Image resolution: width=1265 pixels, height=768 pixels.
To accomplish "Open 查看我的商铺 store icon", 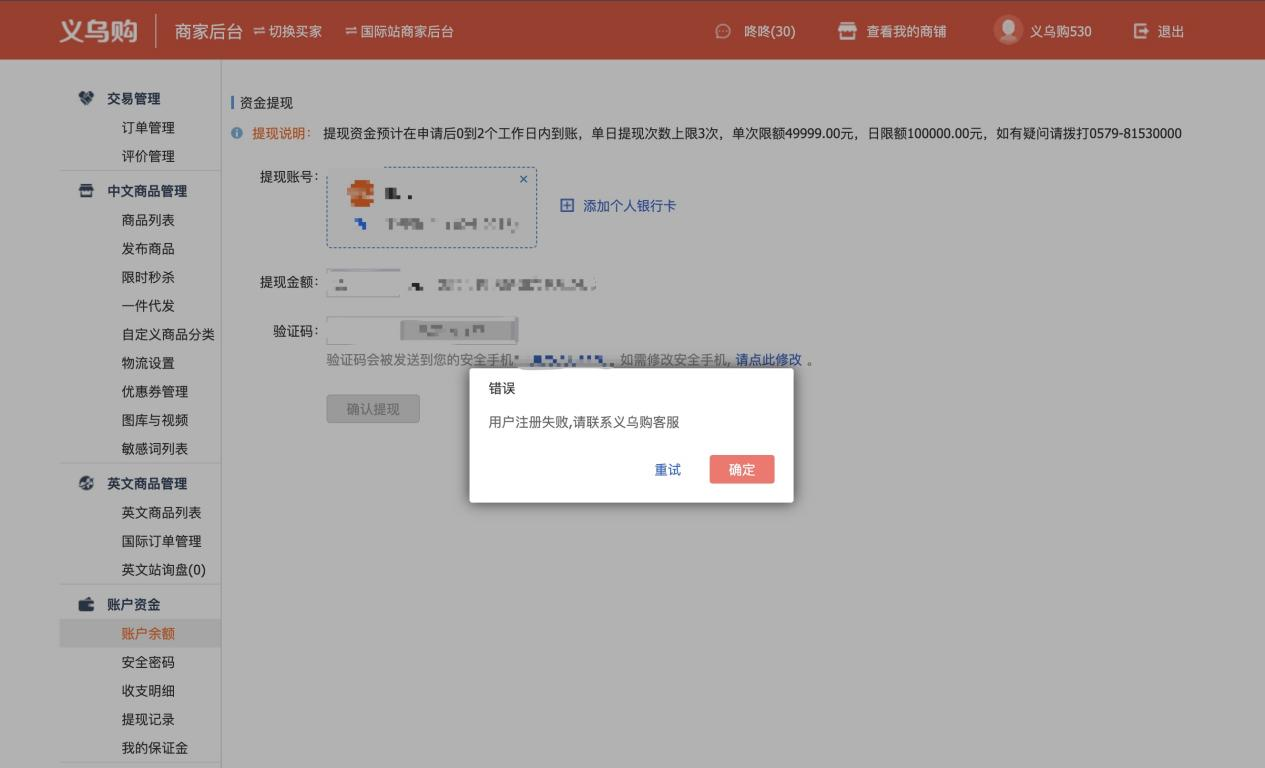I will tap(847, 31).
